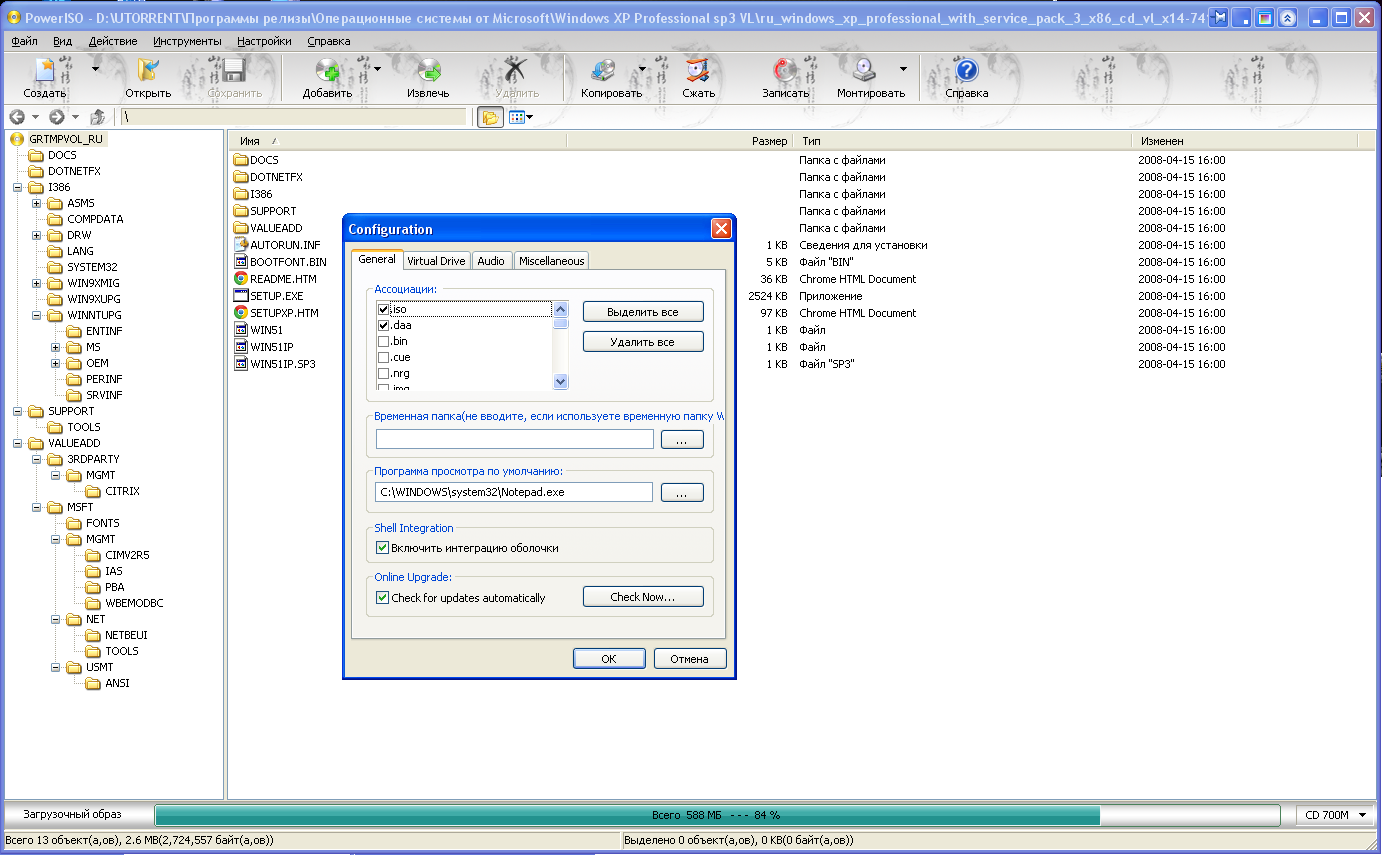Image resolution: width=1382 pixels, height=855 pixels.
Task: Select the AUTORUN.INF file icon
Action: (x=241, y=245)
